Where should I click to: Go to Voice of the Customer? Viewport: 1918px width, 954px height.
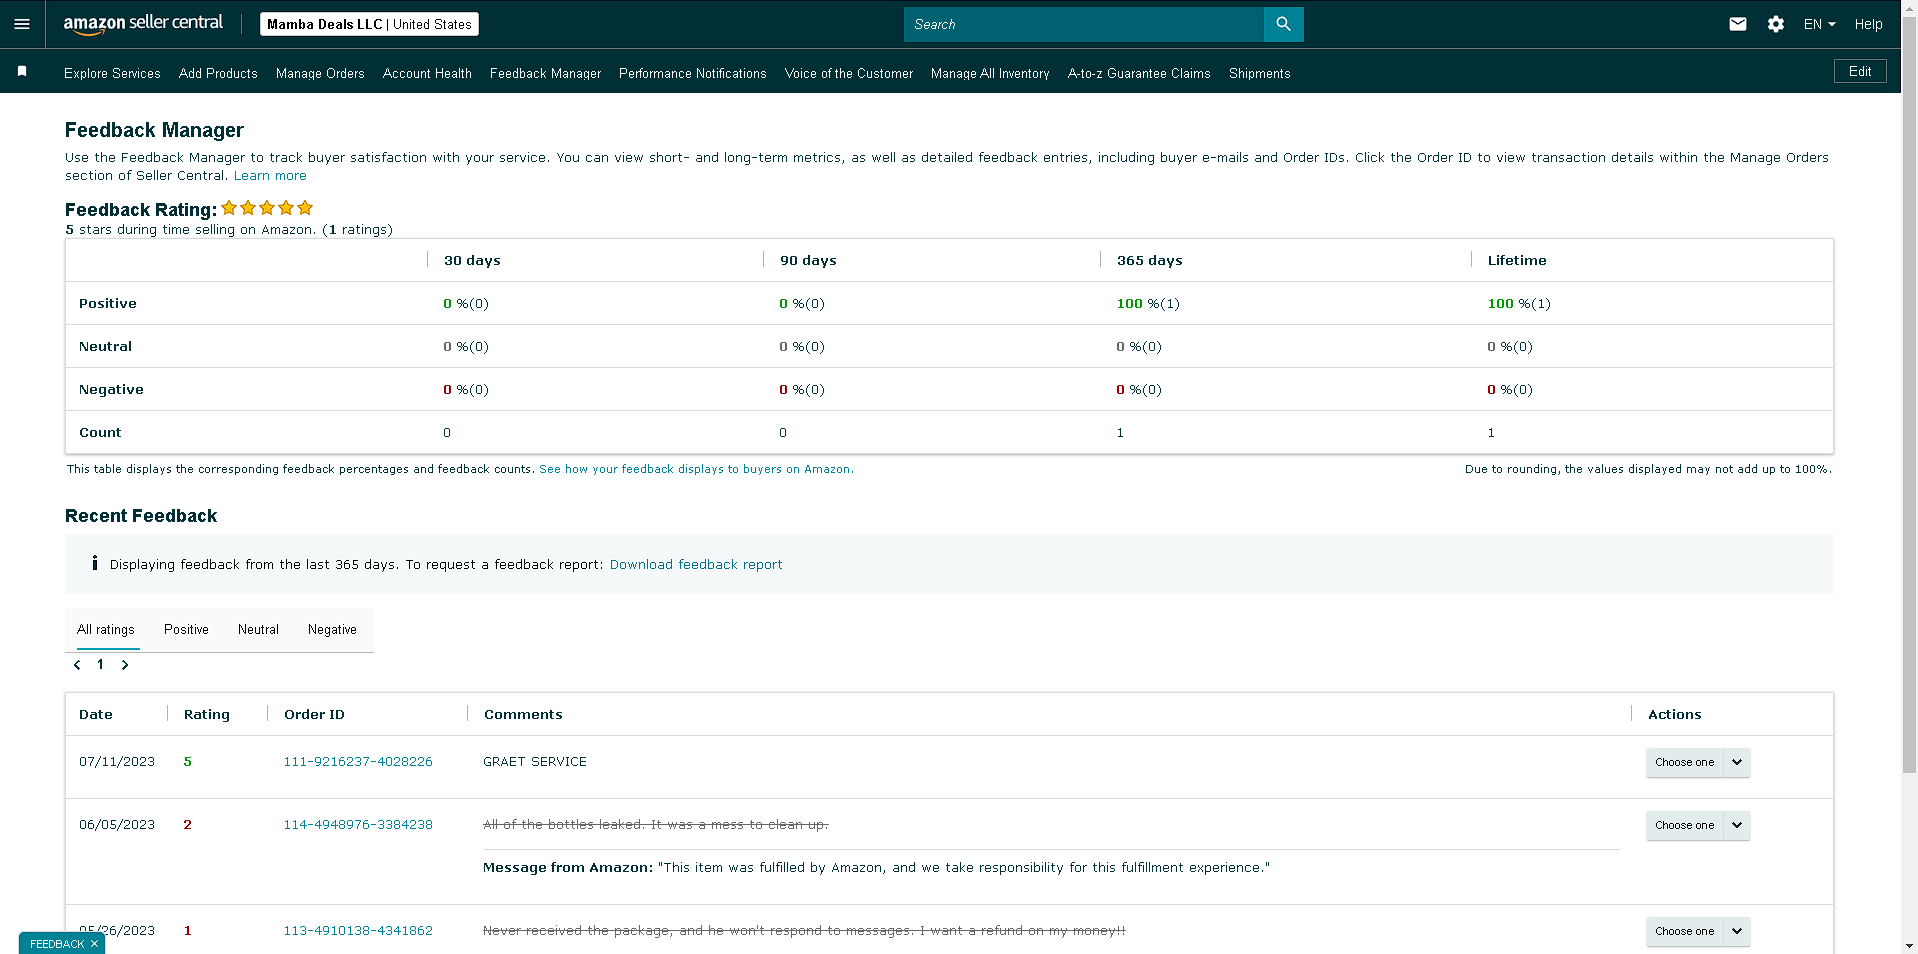click(848, 73)
